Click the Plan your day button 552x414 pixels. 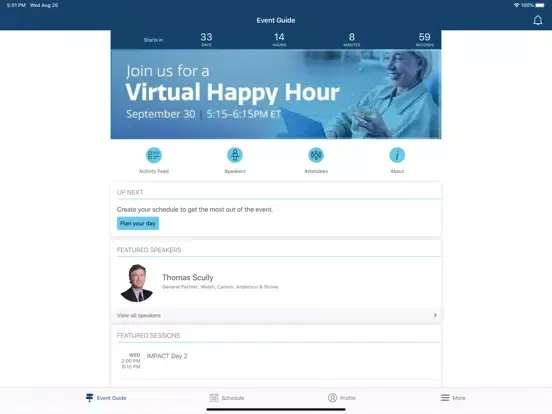[x=138, y=224]
